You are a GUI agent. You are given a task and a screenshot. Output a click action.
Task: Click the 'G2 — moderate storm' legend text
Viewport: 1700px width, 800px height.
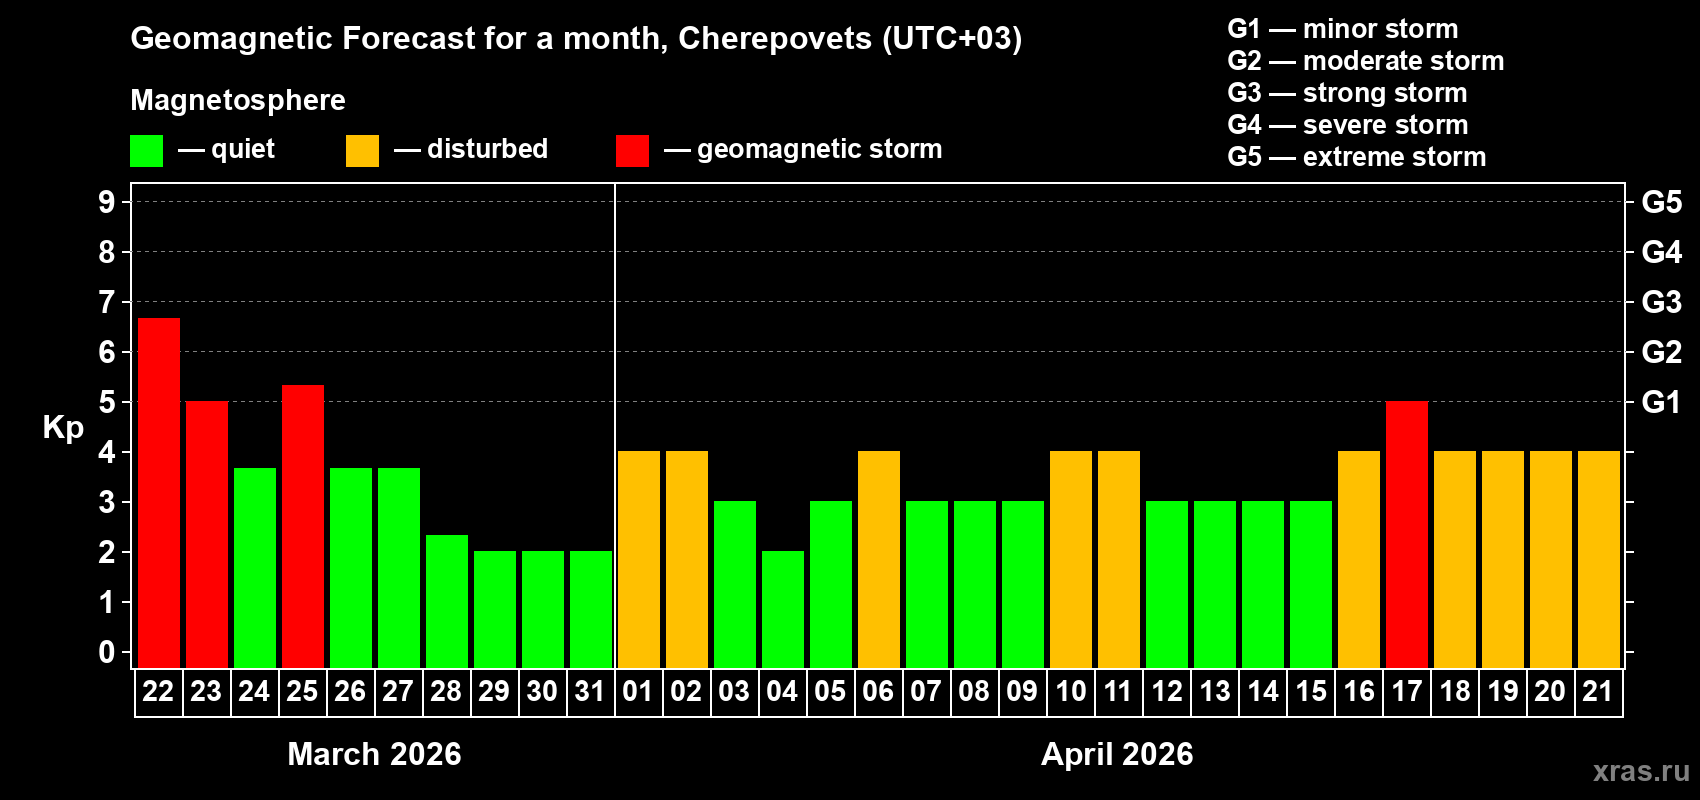coord(1366,61)
